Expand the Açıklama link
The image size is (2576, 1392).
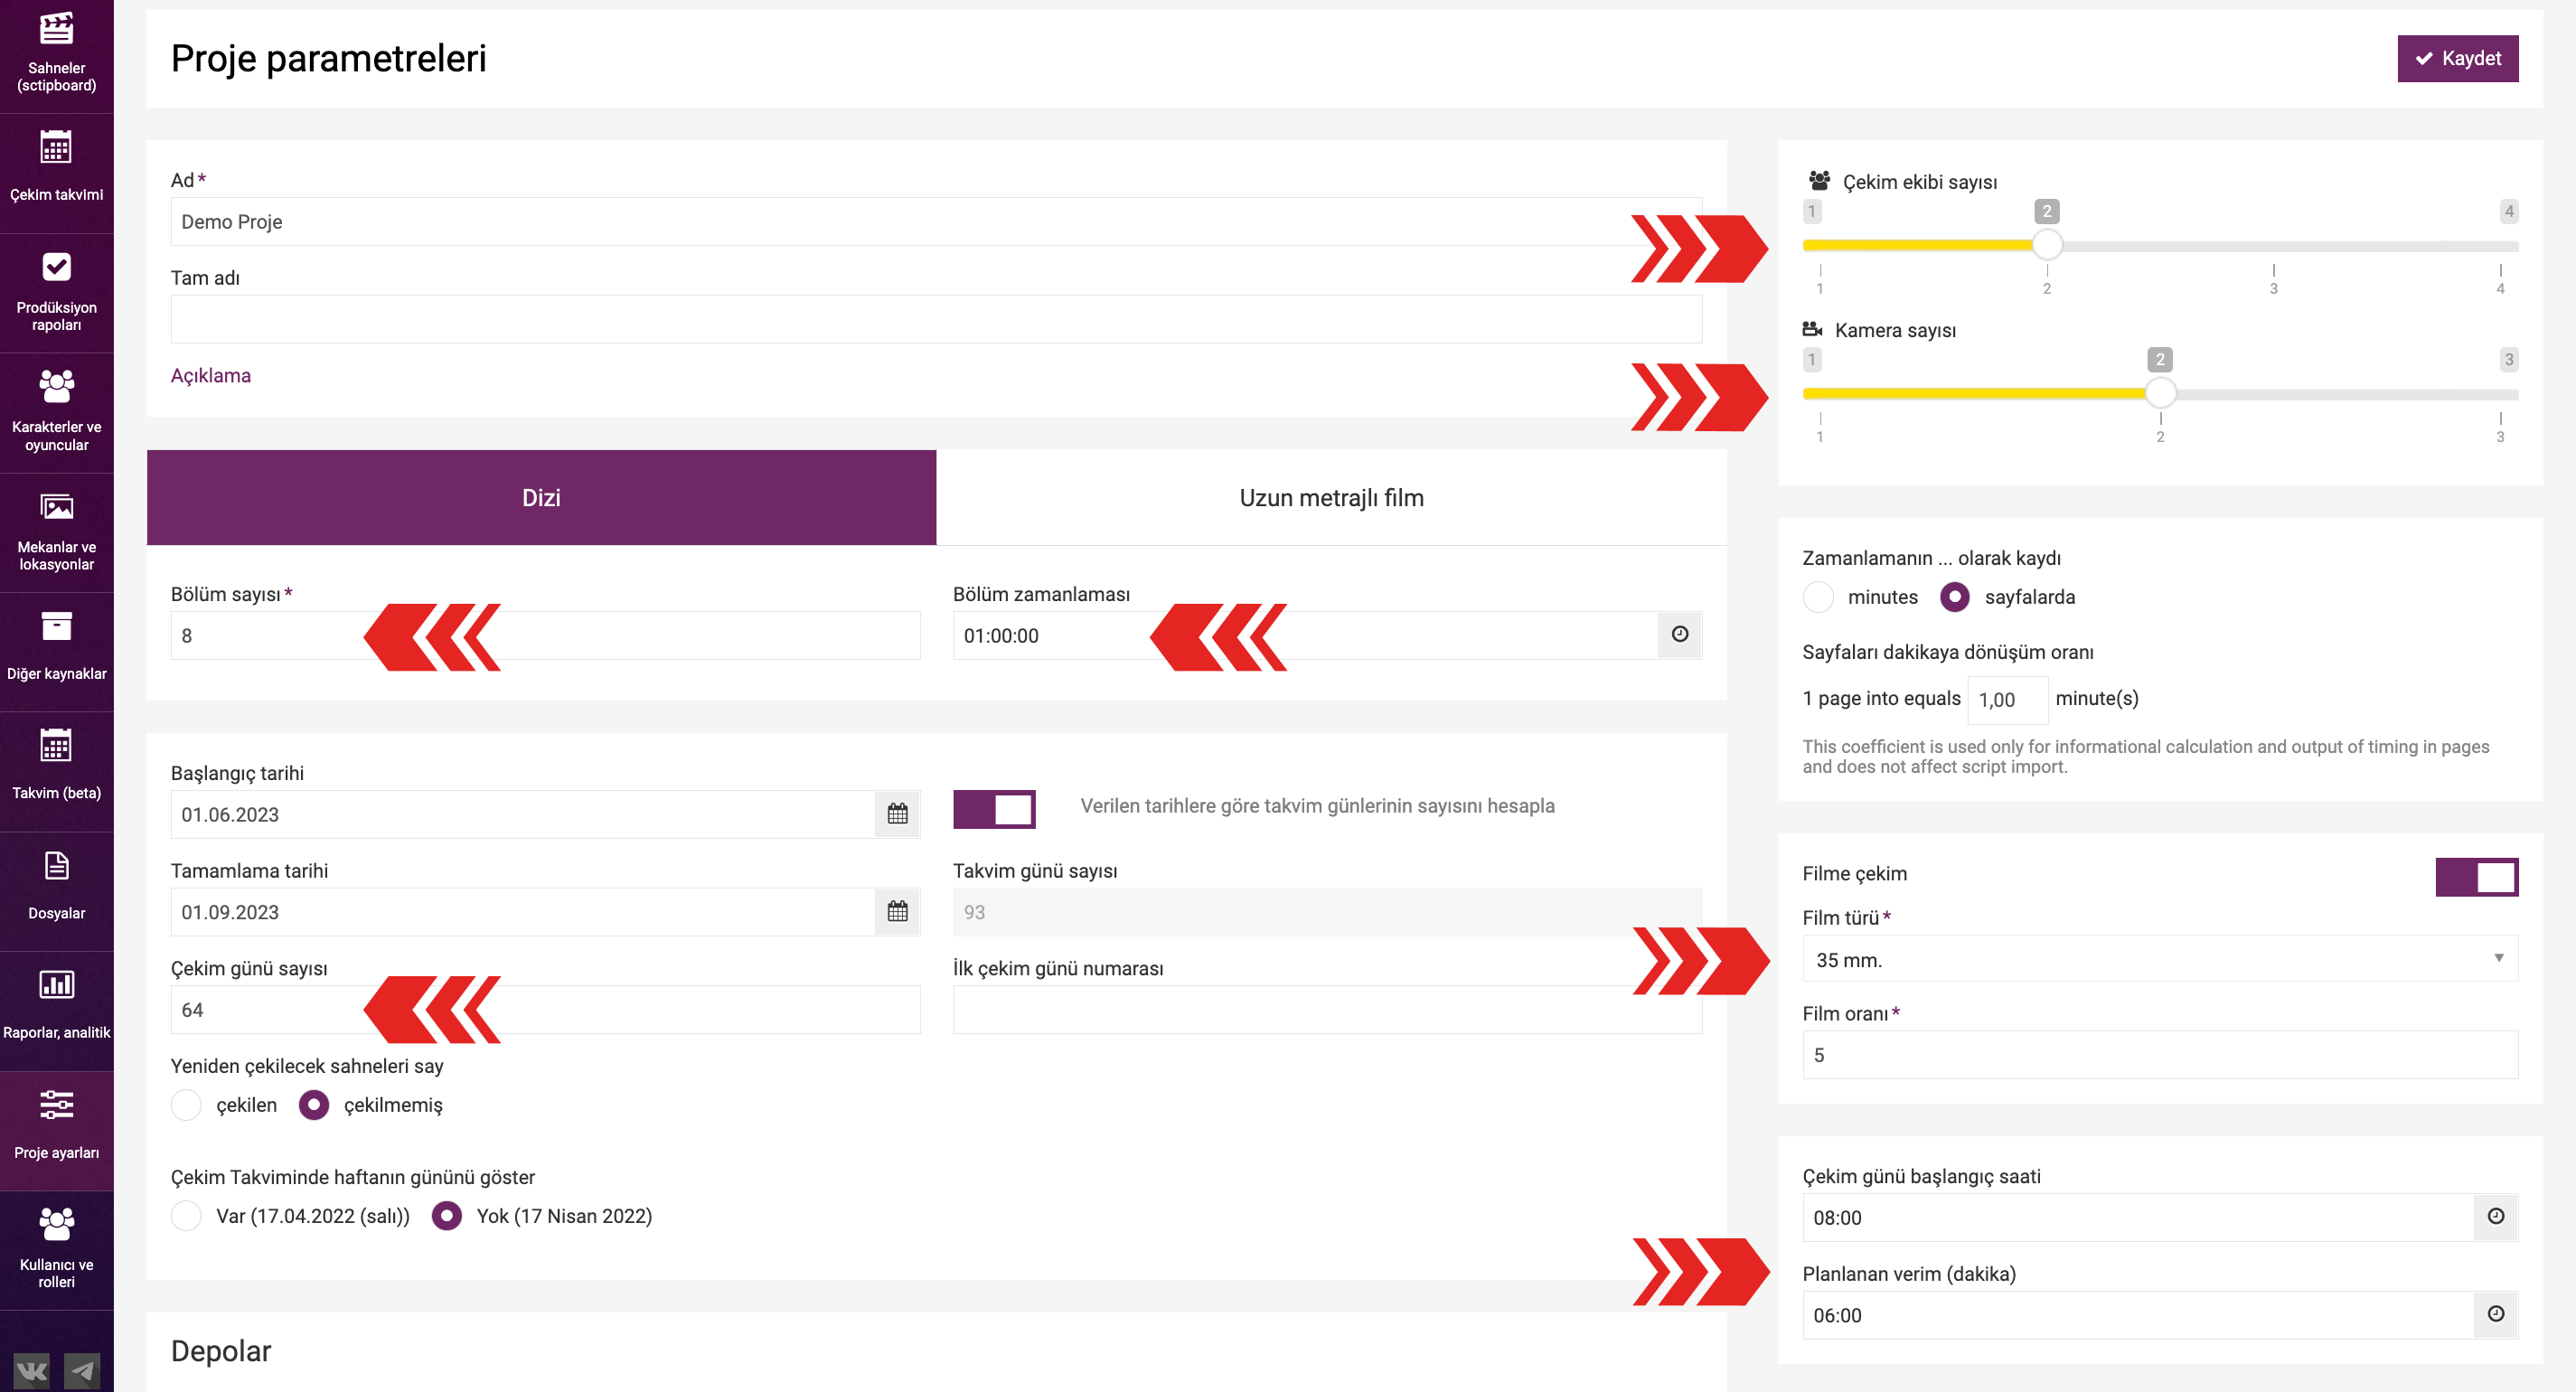point(210,375)
